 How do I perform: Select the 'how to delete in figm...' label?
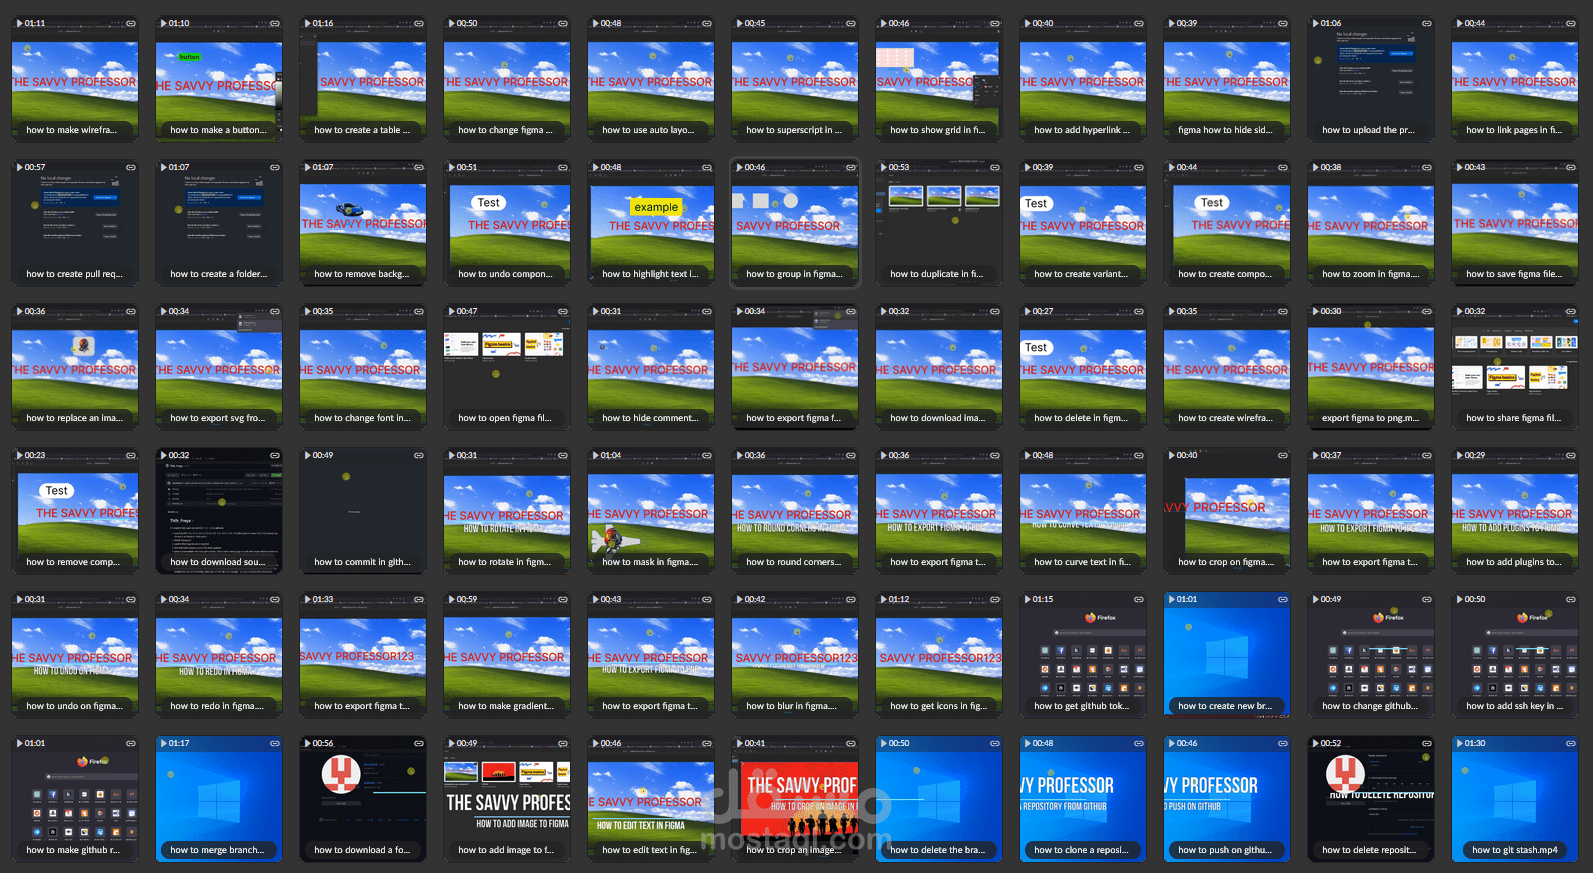click(x=1081, y=418)
